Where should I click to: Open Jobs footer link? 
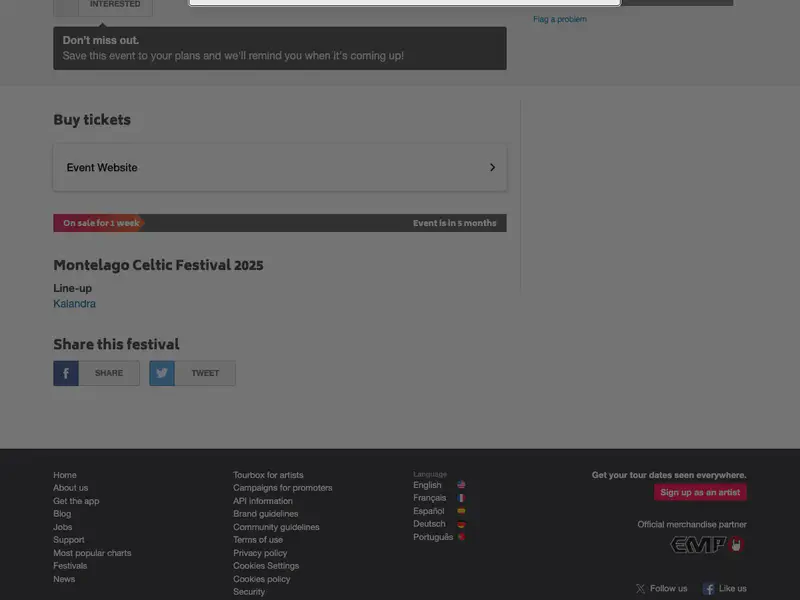click(x=63, y=527)
